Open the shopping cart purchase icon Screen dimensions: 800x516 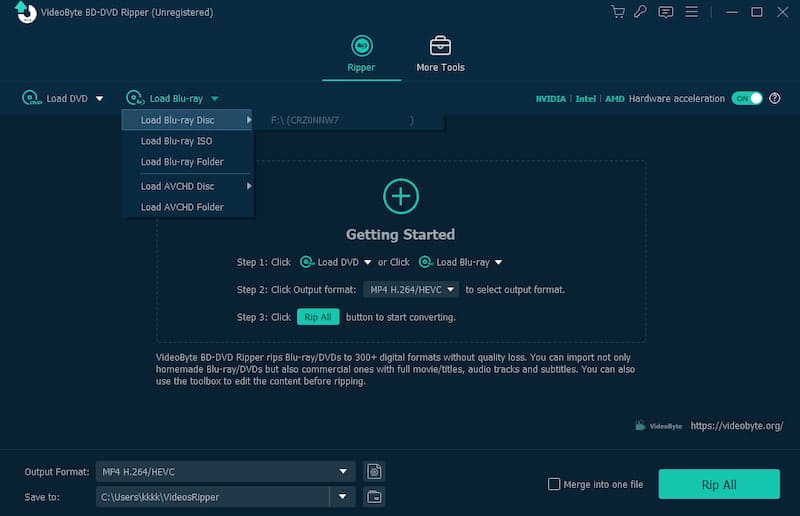618,12
